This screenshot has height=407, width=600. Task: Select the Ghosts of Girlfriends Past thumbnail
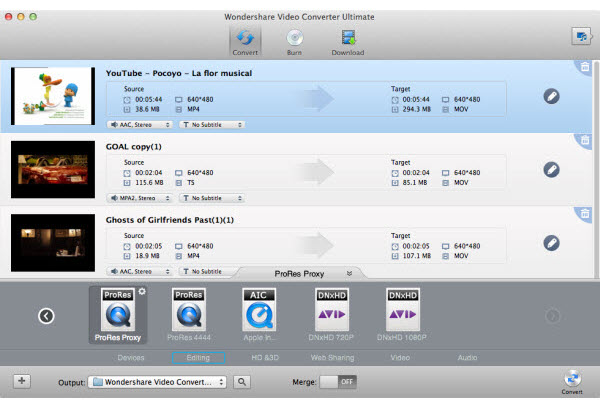(53, 243)
